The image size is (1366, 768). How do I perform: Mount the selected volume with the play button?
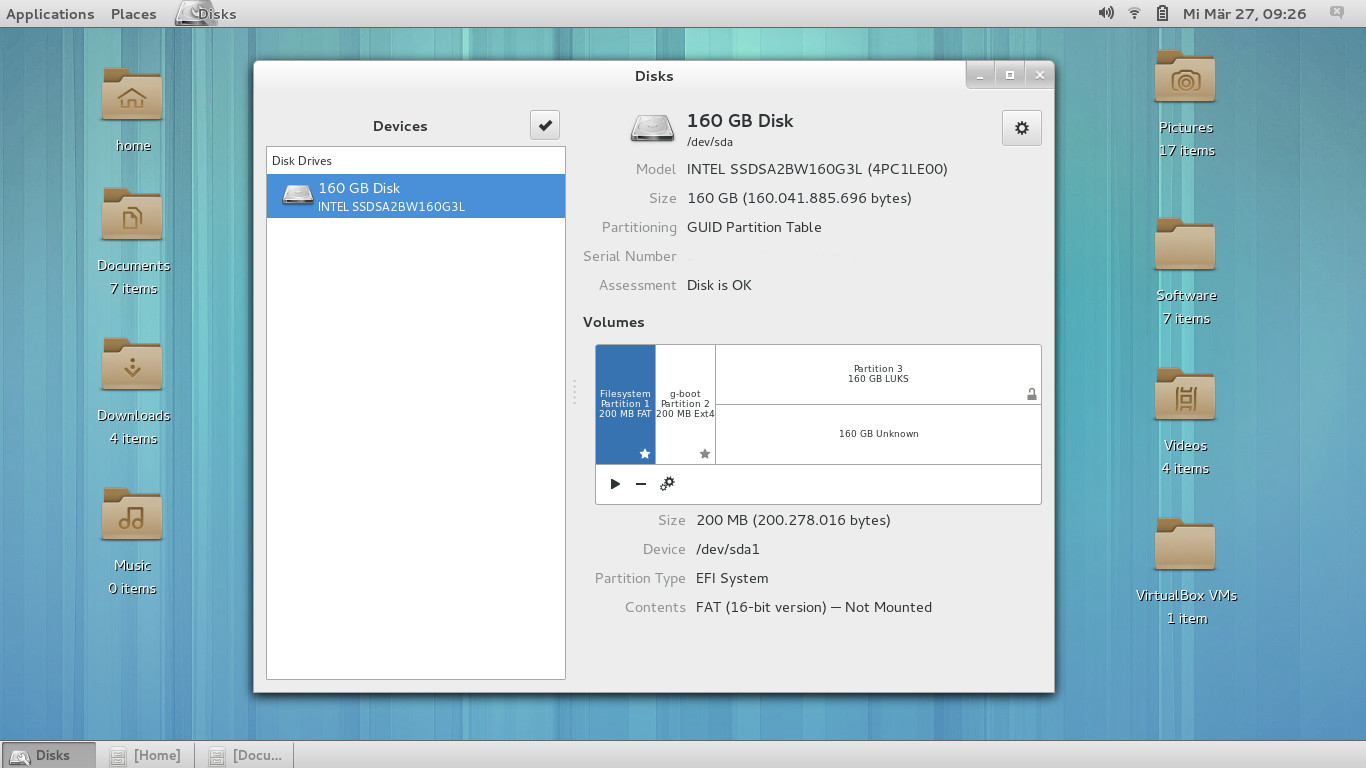(x=615, y=484)
